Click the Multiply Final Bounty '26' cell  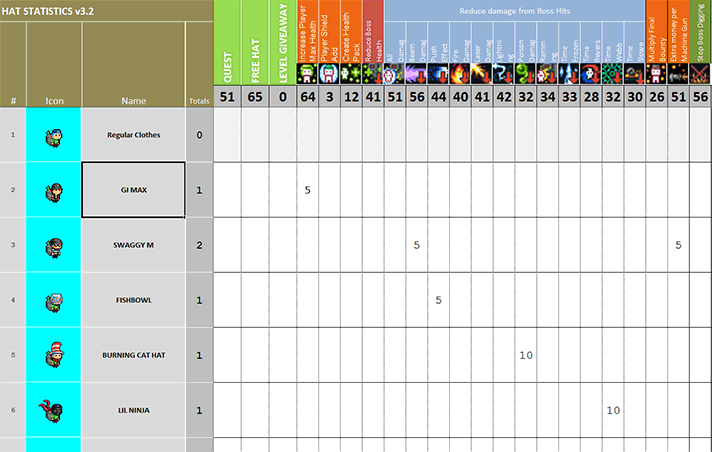click(x=656, y=96)
